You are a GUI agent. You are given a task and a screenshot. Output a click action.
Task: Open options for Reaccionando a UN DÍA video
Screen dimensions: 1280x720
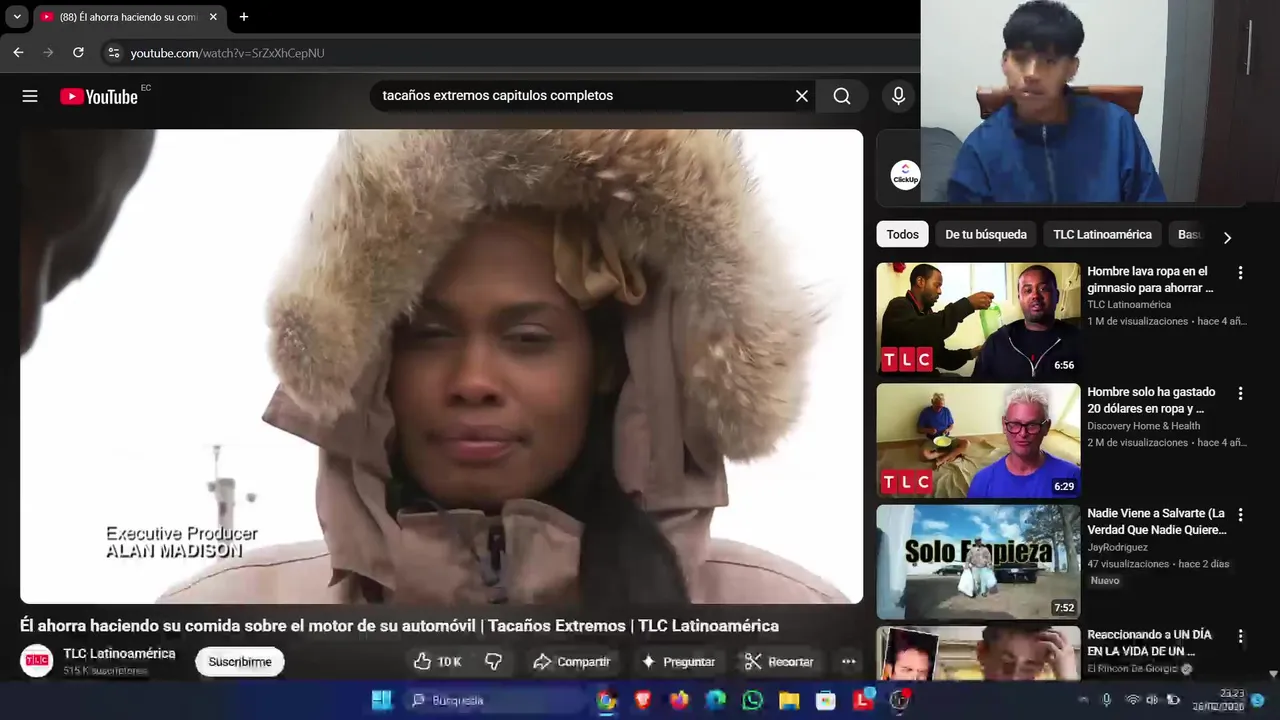click(x=1240, y=636)
